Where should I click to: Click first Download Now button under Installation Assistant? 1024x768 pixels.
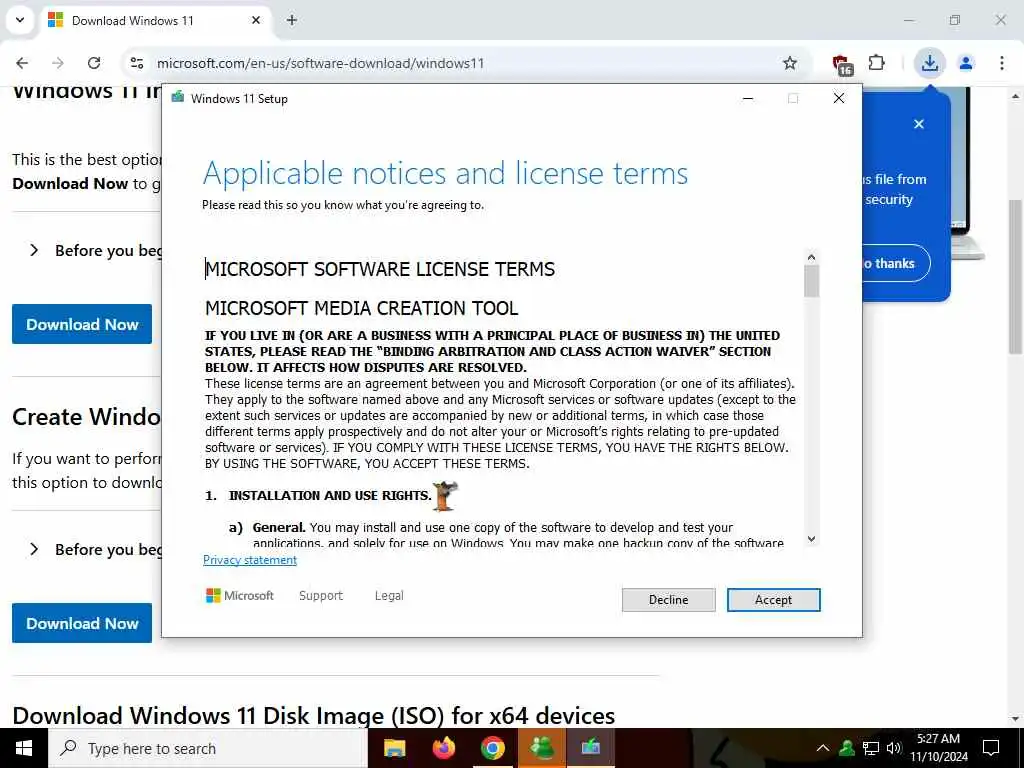click(x=82, y=324)
